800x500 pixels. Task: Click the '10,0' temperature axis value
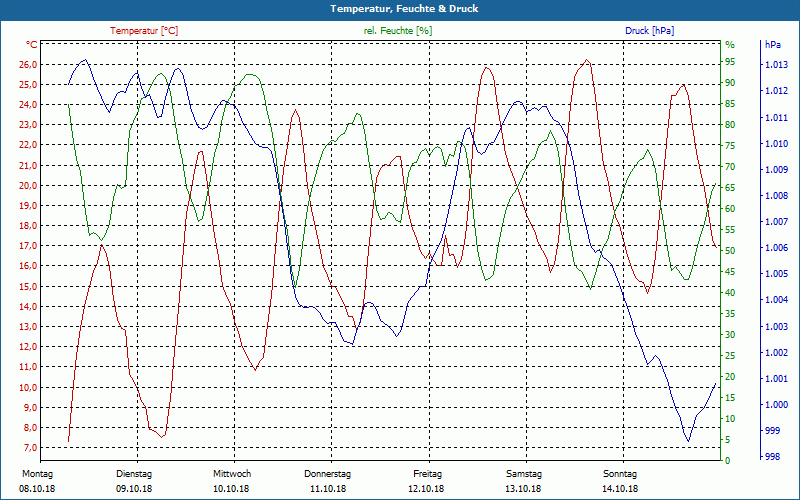click(28, 387)
